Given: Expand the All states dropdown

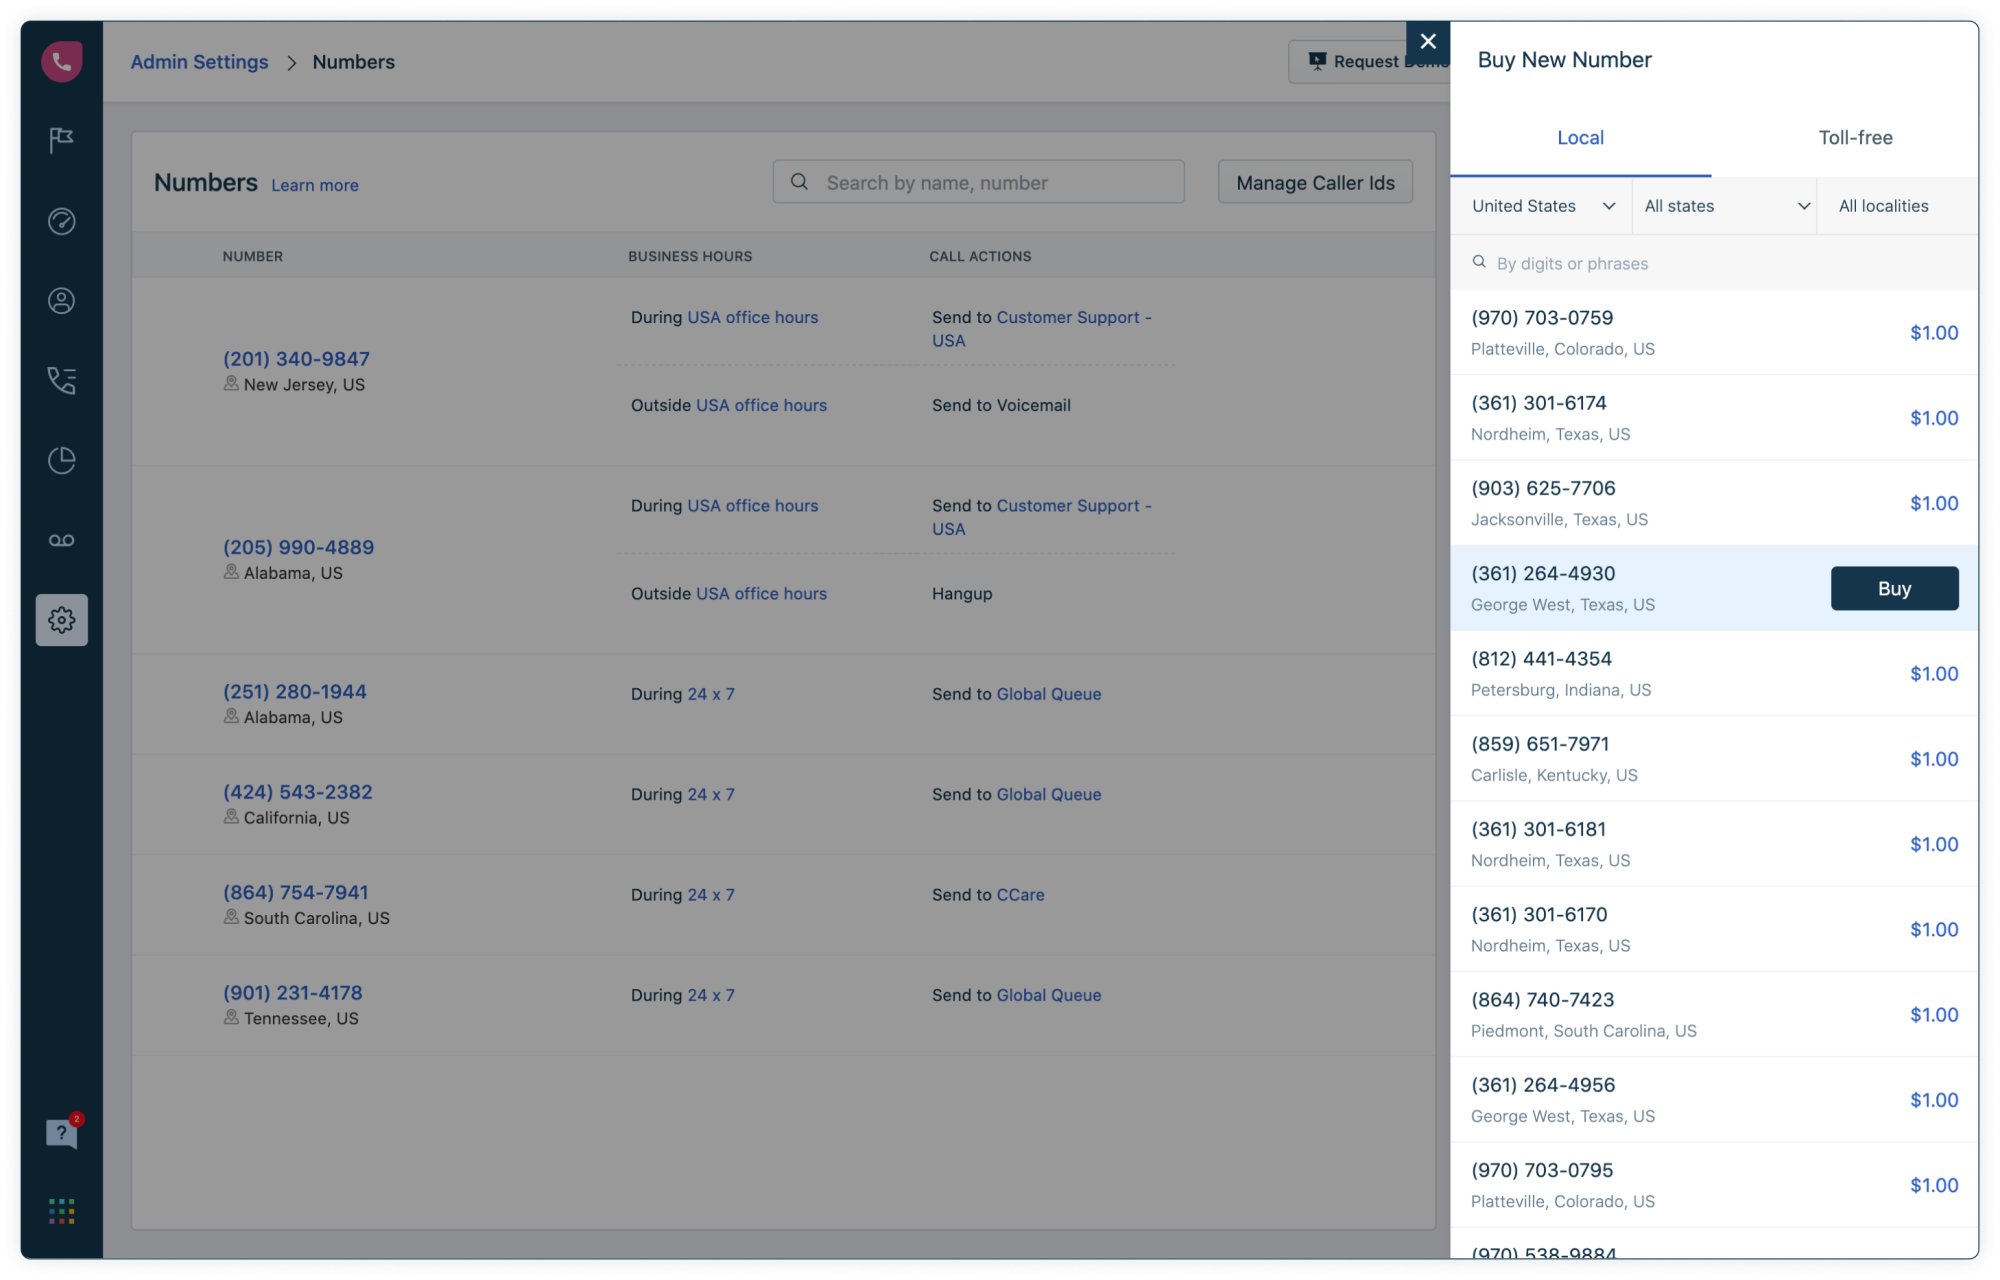Looking at the screenshot, I should [x=1725, y=206].
